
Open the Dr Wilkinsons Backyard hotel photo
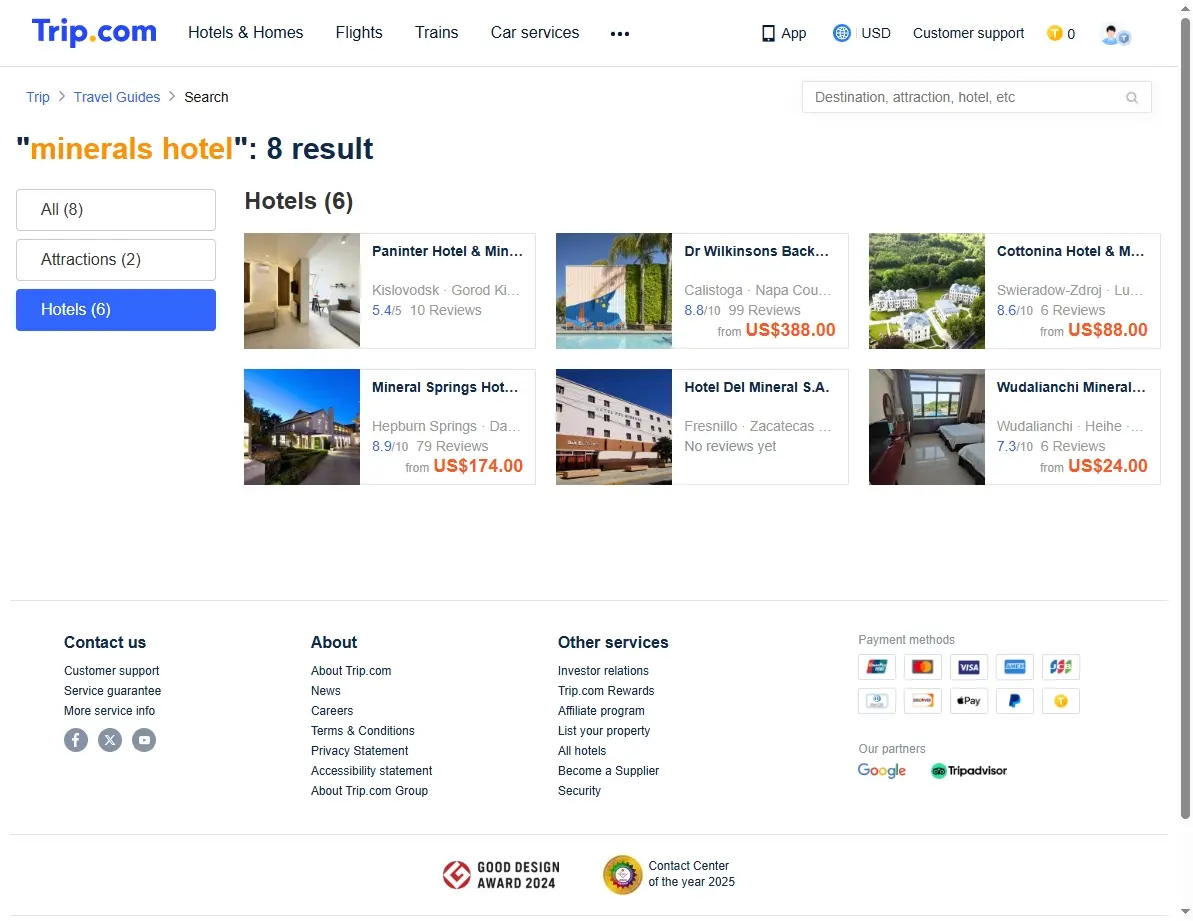pos(614,291)
